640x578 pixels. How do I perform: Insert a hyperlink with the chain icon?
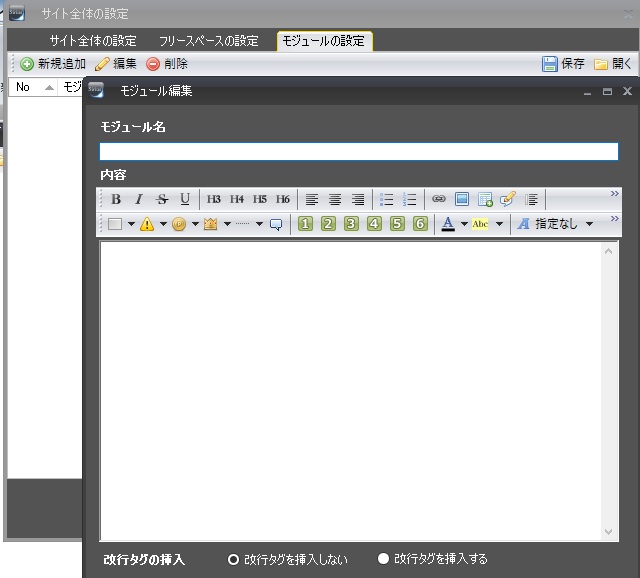point(438,199)
